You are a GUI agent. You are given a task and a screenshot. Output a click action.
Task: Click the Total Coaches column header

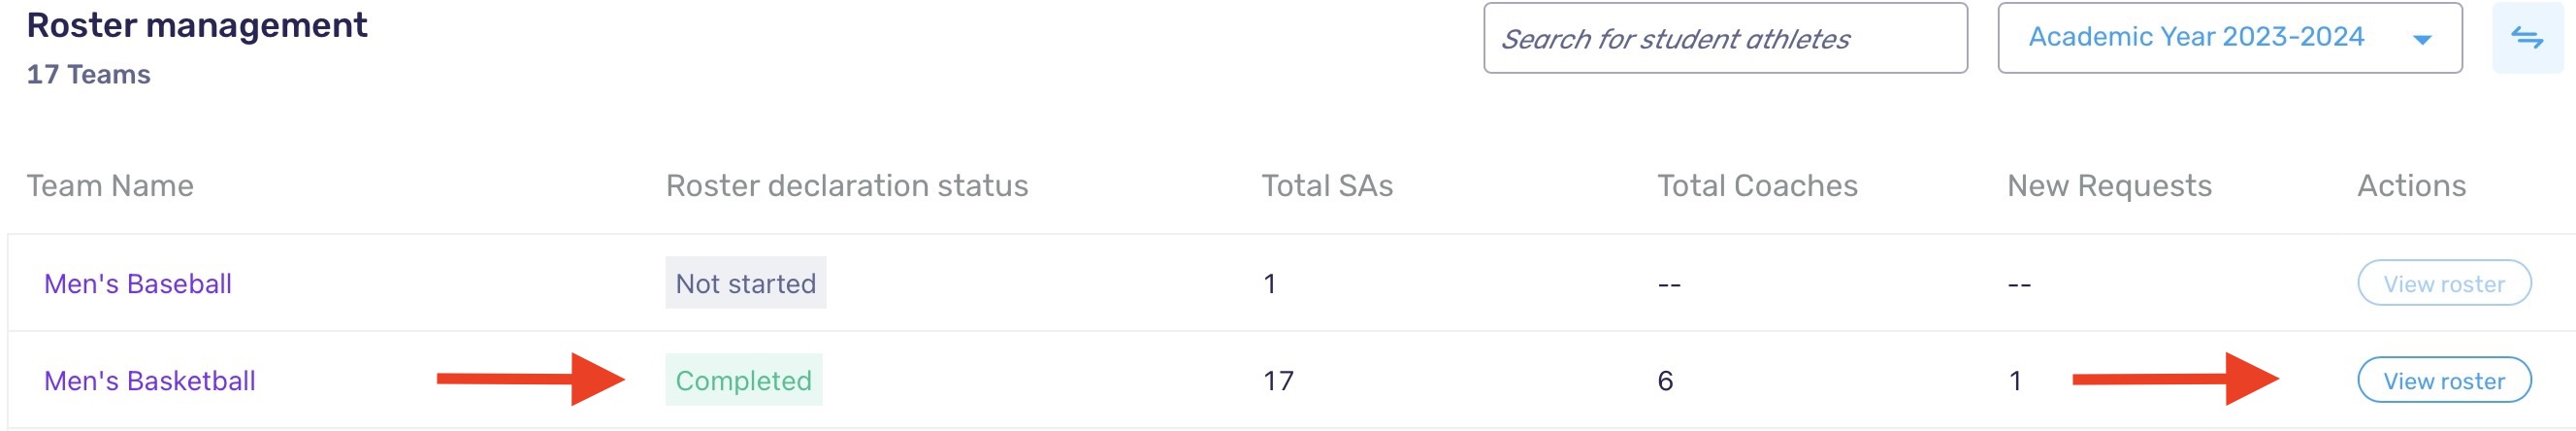tap(1756, 186)
